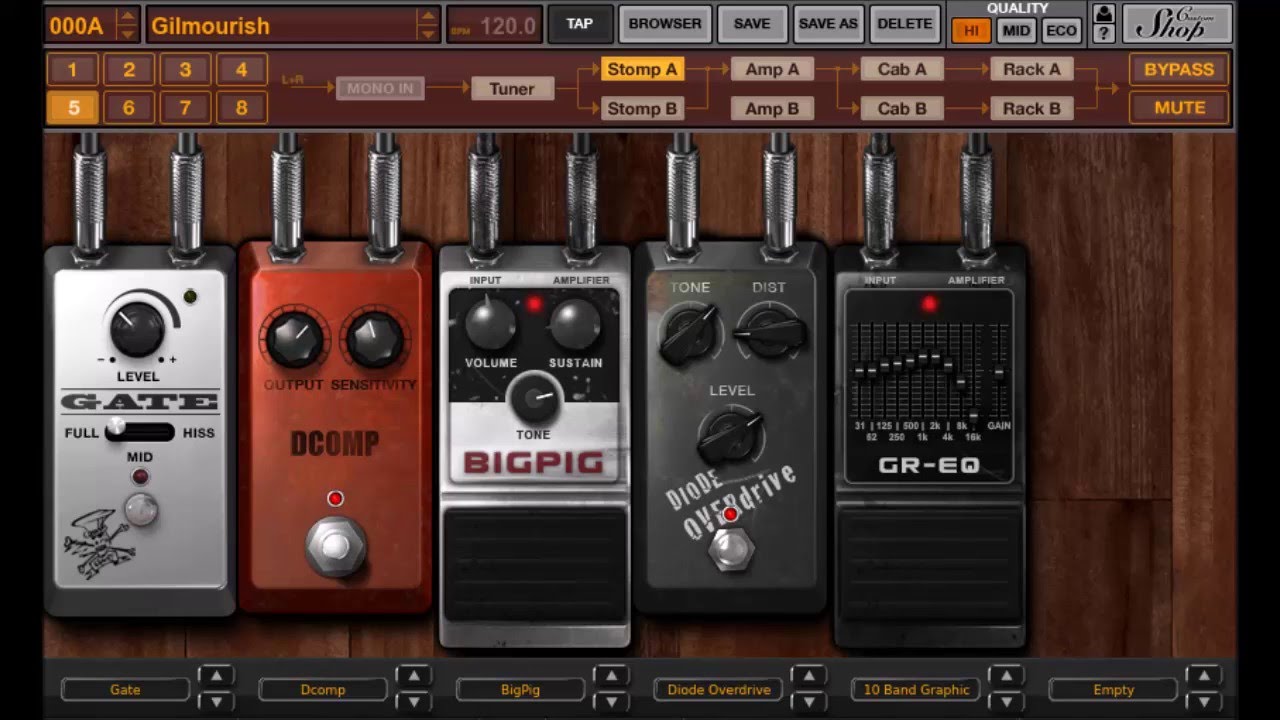Open the Gilmourish preset name selector arrows
This screenshot has width=1280, height=720.
coord(428,24)
